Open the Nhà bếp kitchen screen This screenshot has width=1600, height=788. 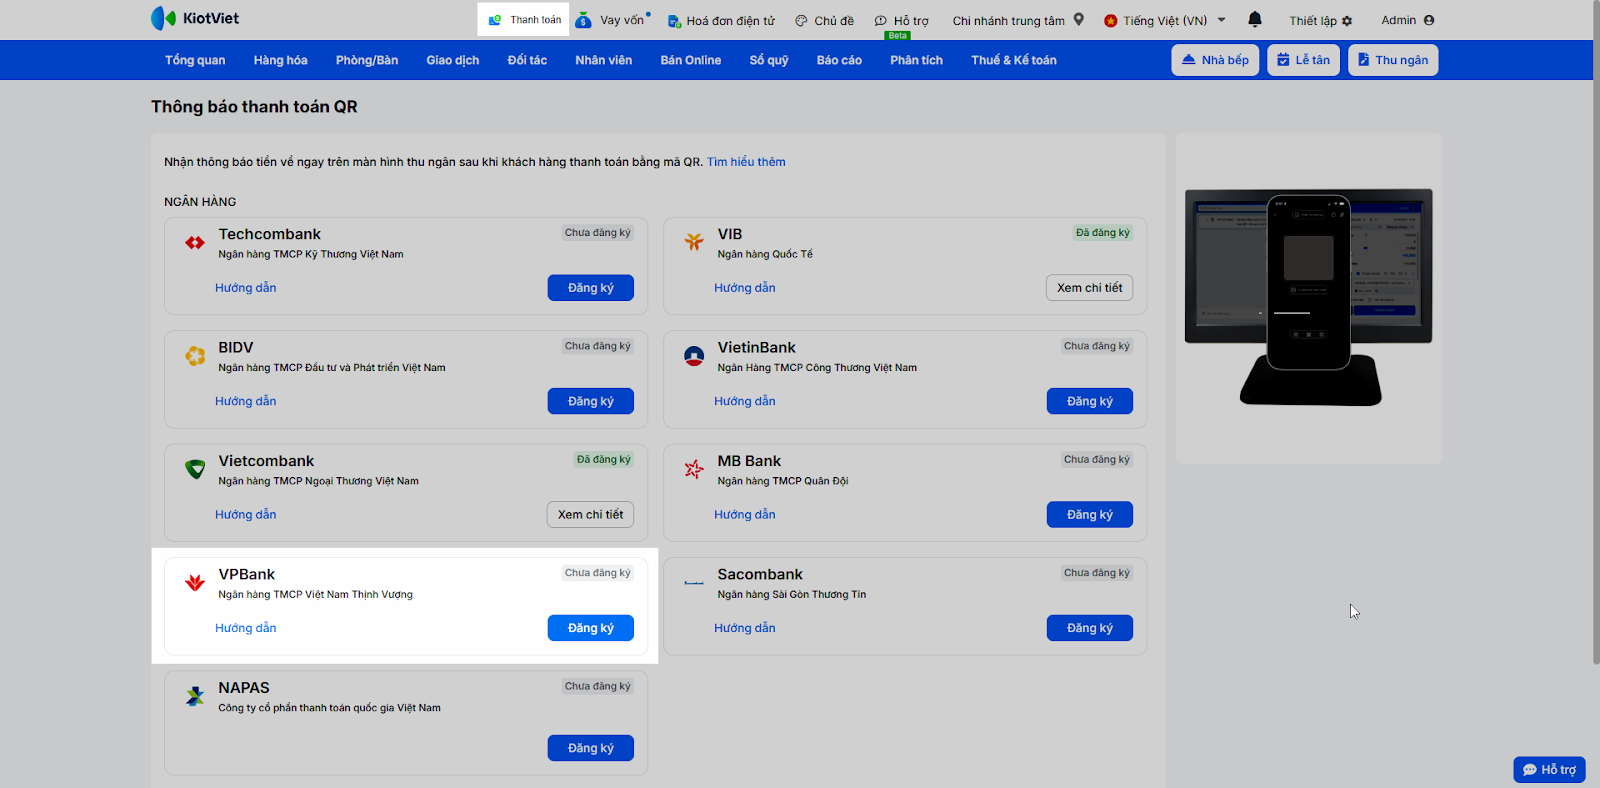[1215, 60]
